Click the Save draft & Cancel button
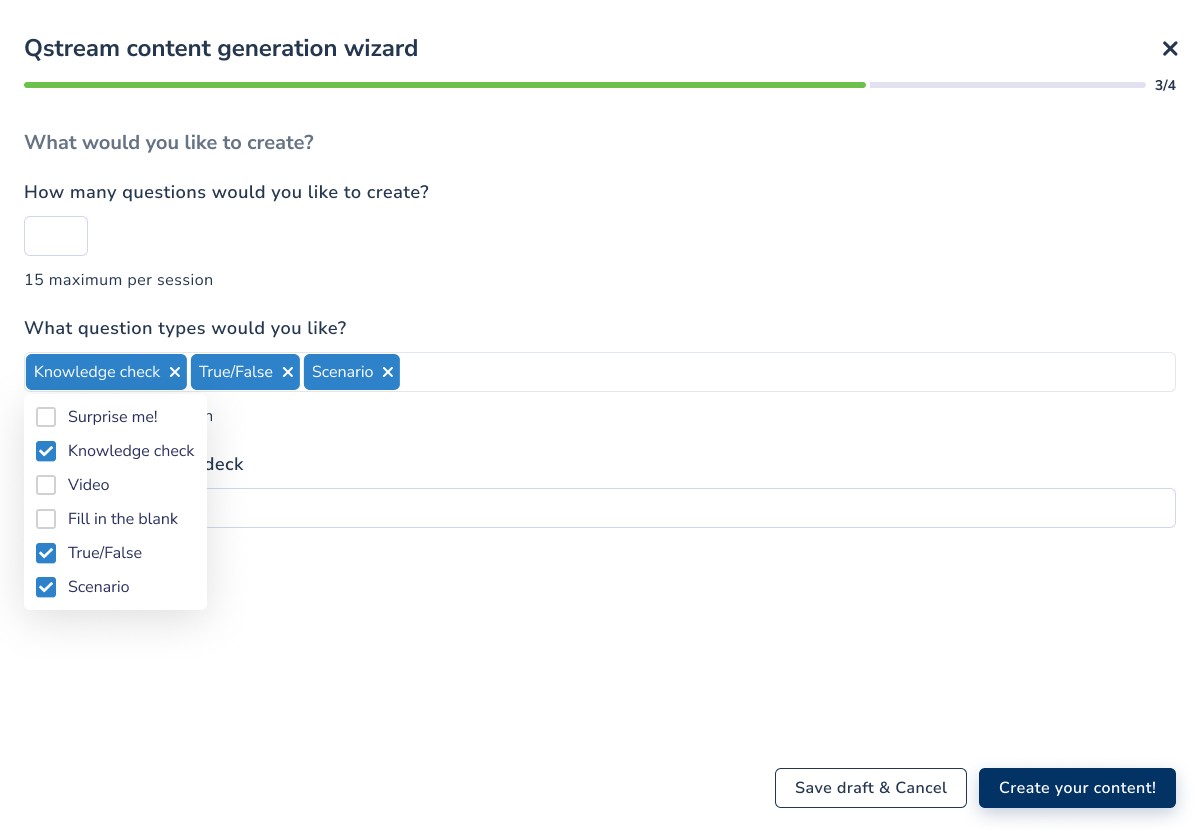This screenshot has width=1200, height=840. tap(871, 788)
